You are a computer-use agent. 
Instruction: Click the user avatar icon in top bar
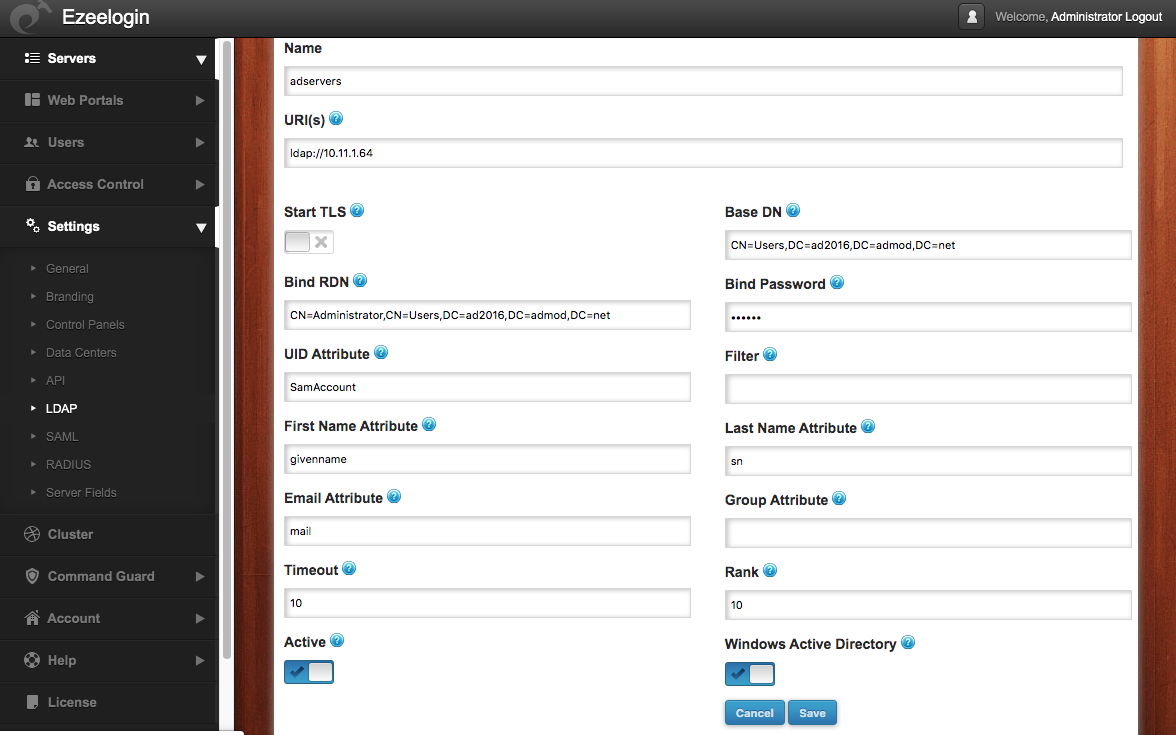[970, 16]
